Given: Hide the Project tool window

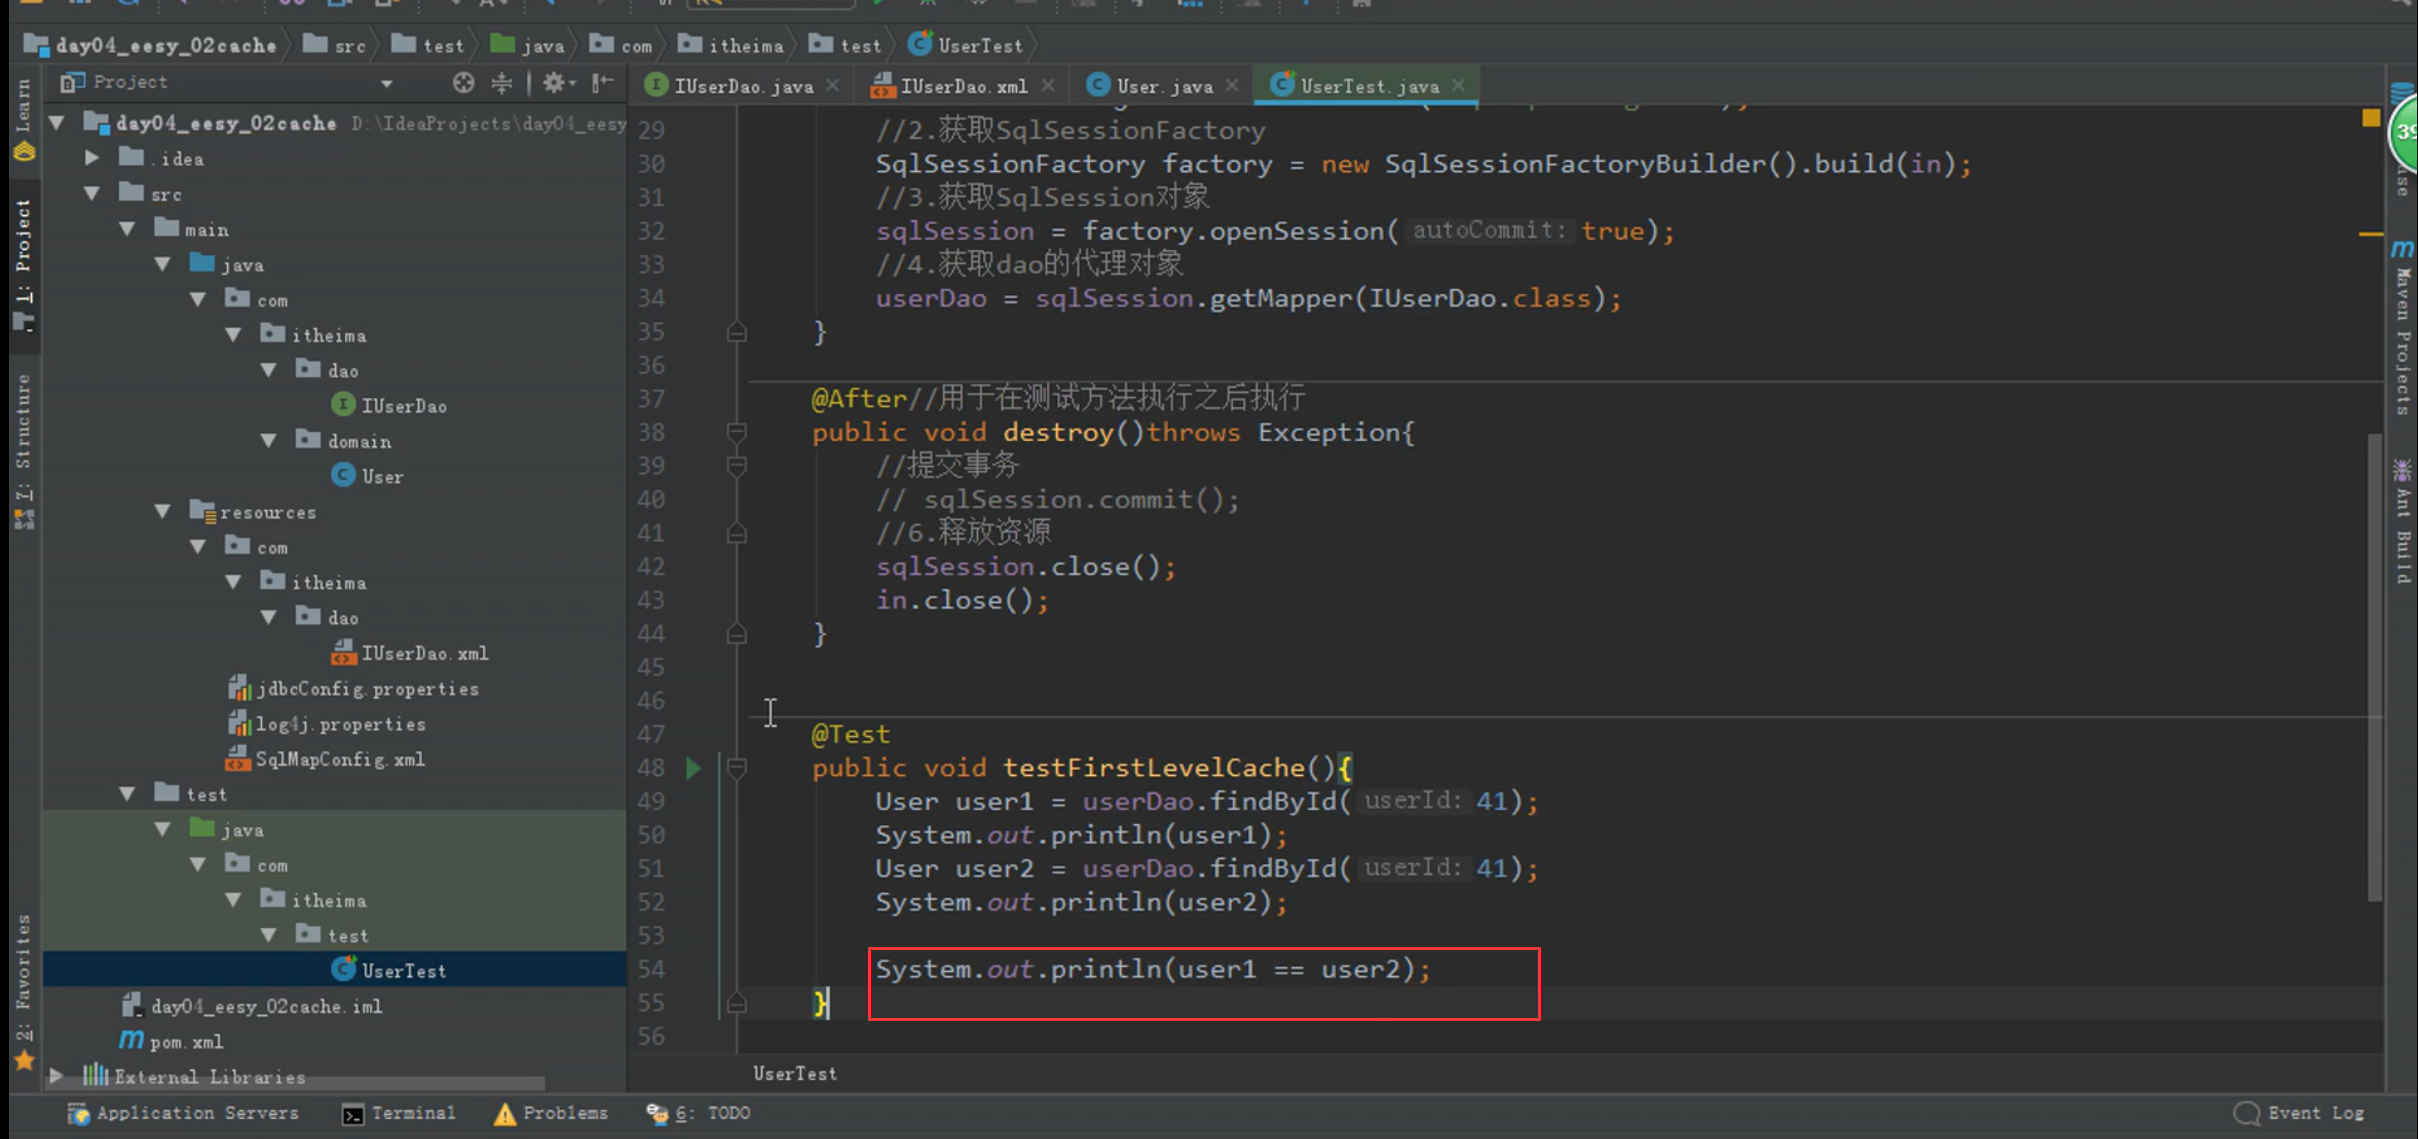Looking at the screenshot, I should [602, 83].
